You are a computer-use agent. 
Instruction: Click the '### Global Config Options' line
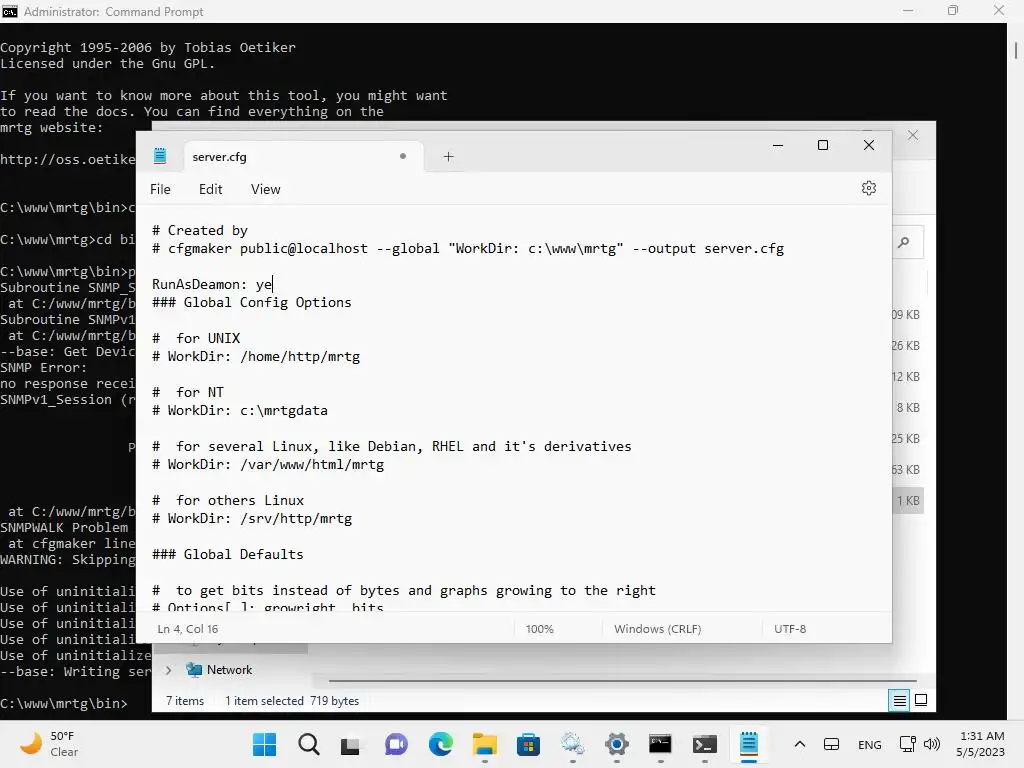coord(251,302)
